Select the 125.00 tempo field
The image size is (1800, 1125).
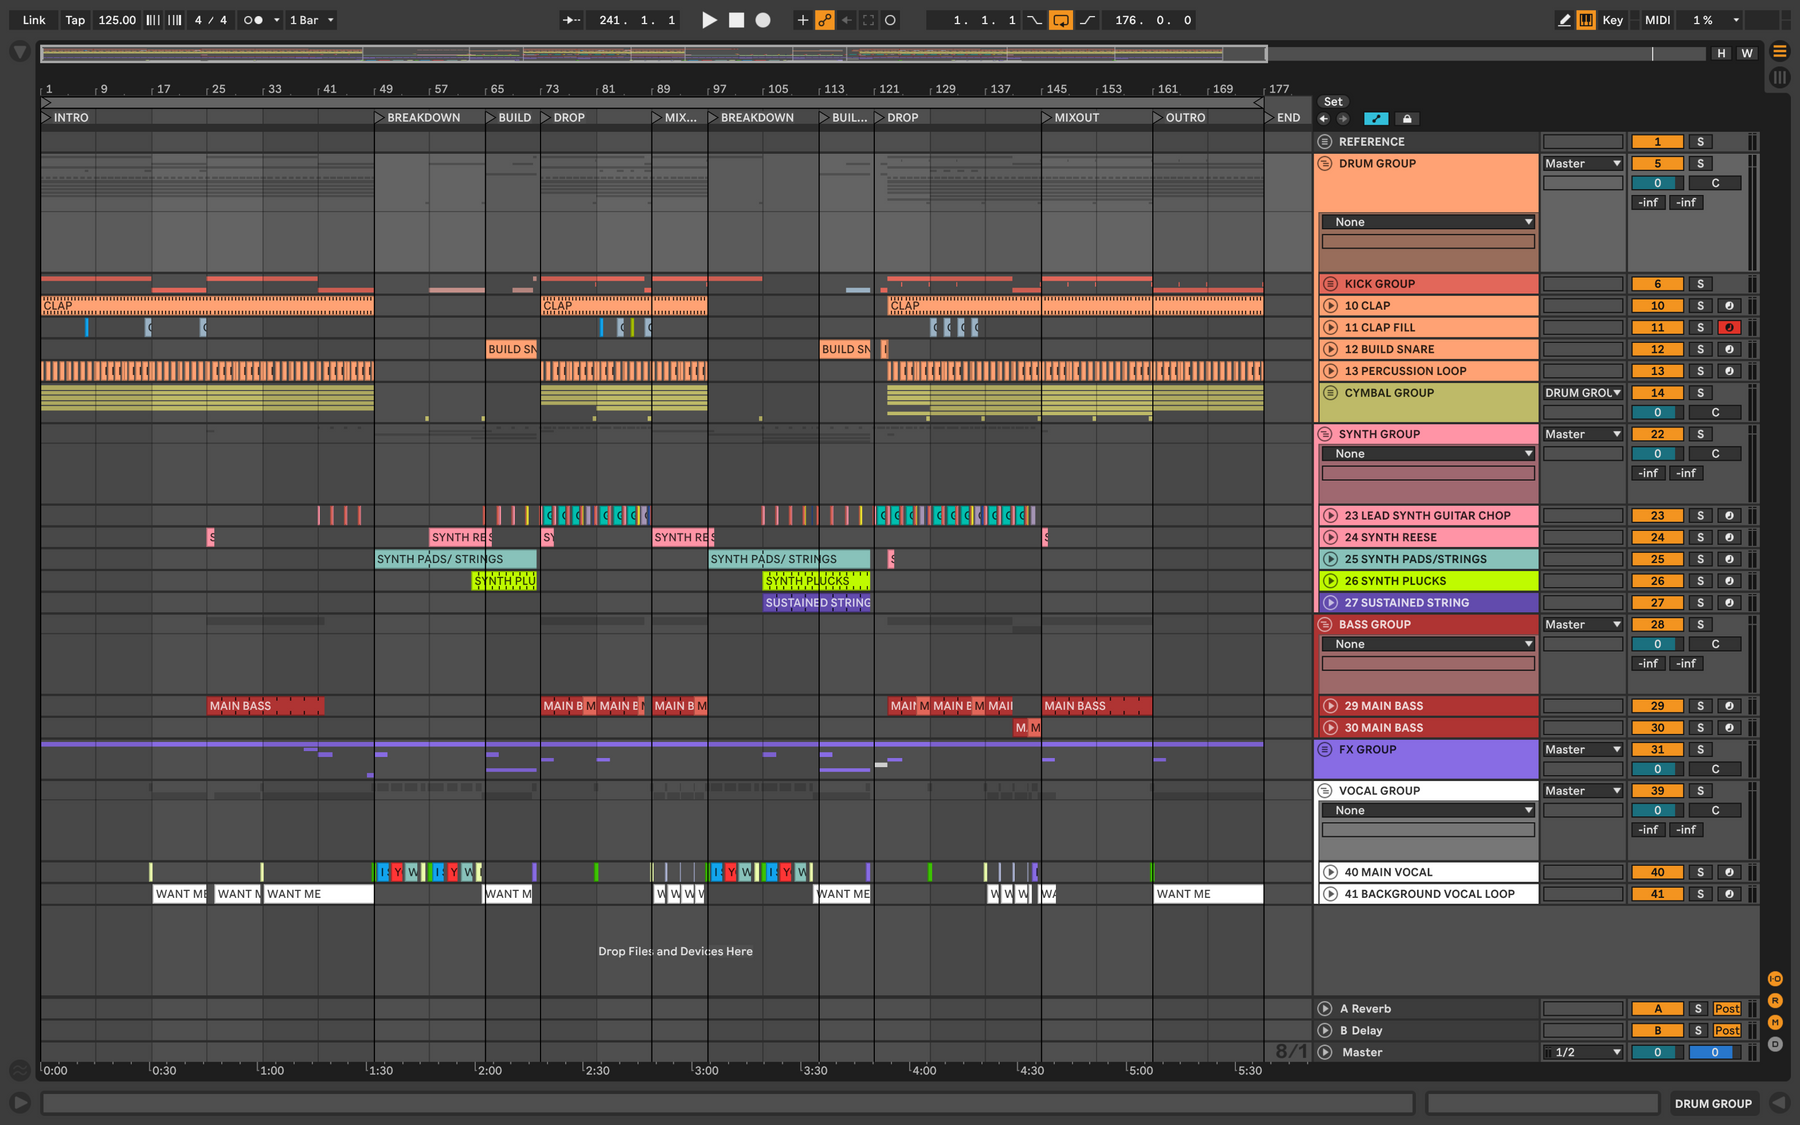click(117, 20)
